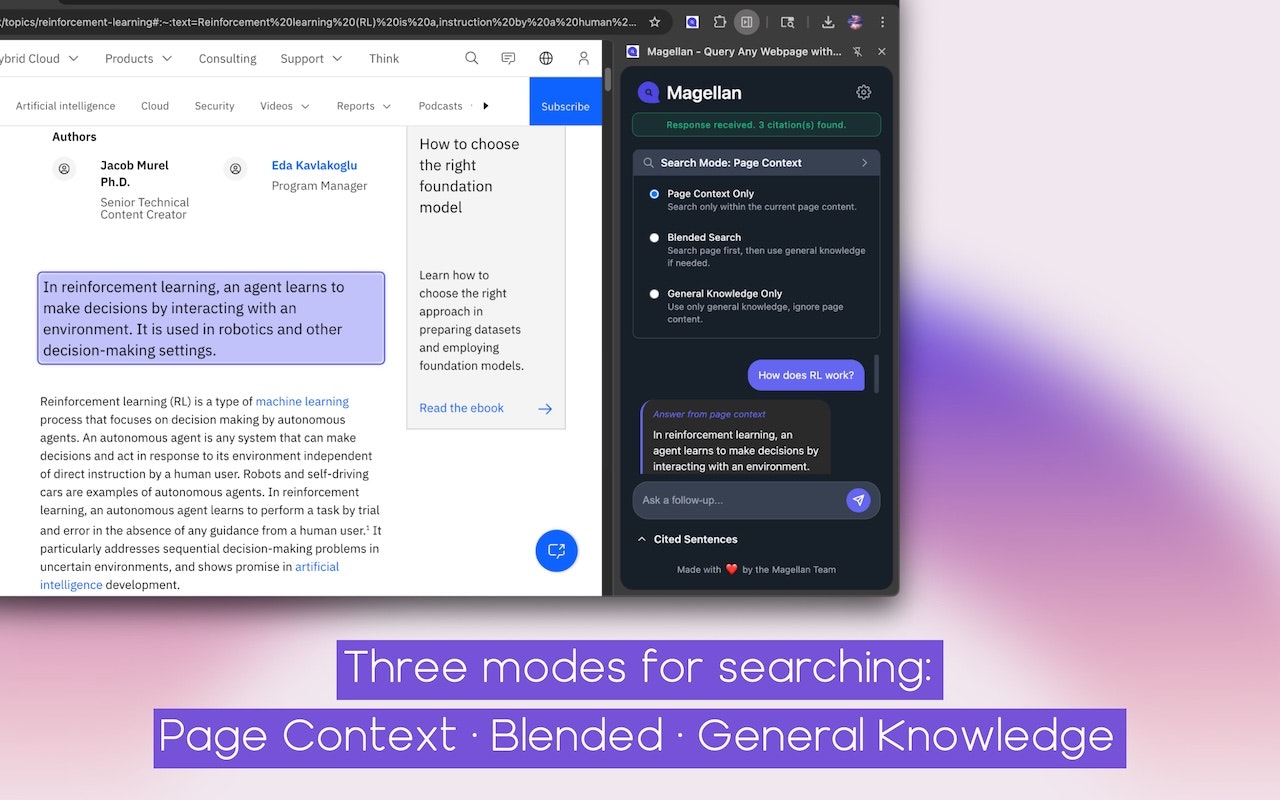Image resolution: width=1280 pixels, height=800 pixels.
Task: Bookmark this page with the star icon
Action: 654,21
